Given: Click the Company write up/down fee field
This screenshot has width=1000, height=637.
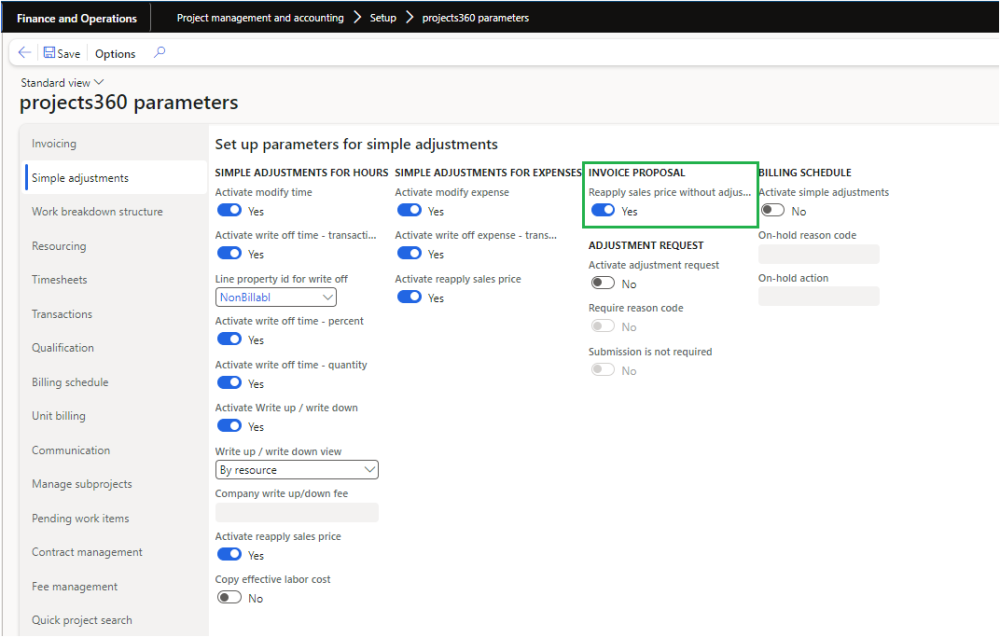Looking at the screenshot, I should [x=297, y=512].
